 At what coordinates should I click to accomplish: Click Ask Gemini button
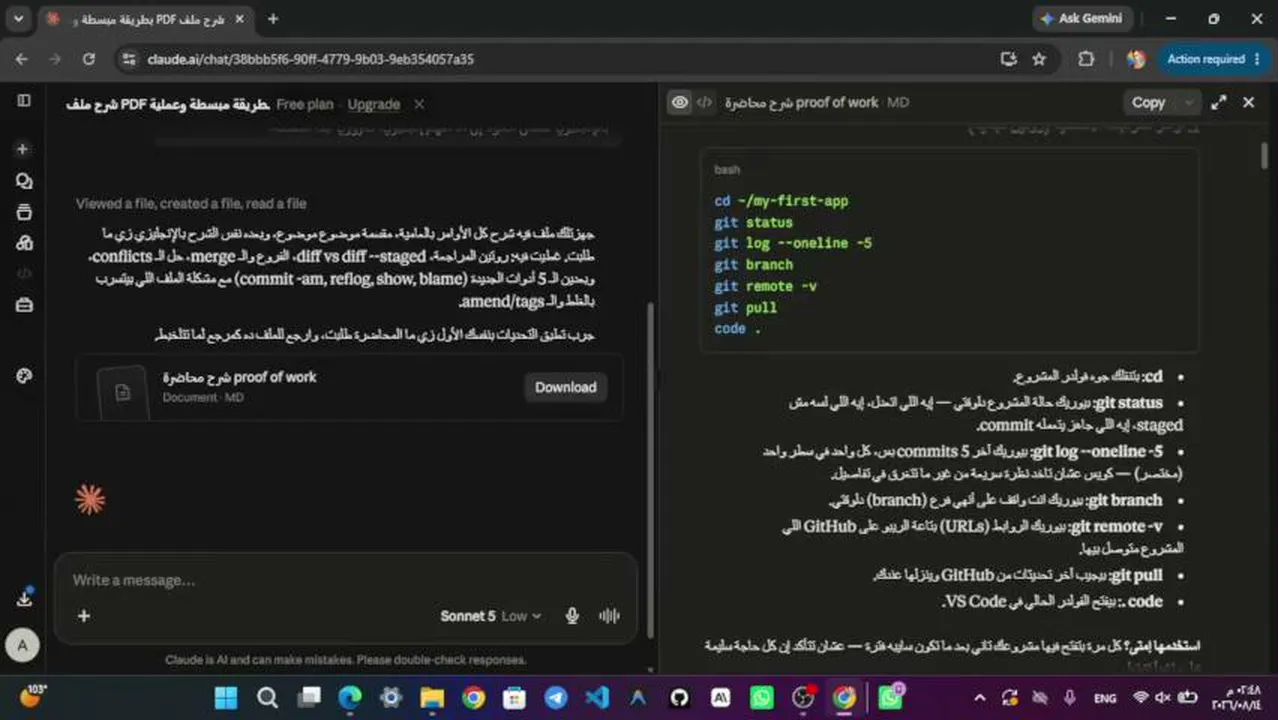pos(1081,18)
